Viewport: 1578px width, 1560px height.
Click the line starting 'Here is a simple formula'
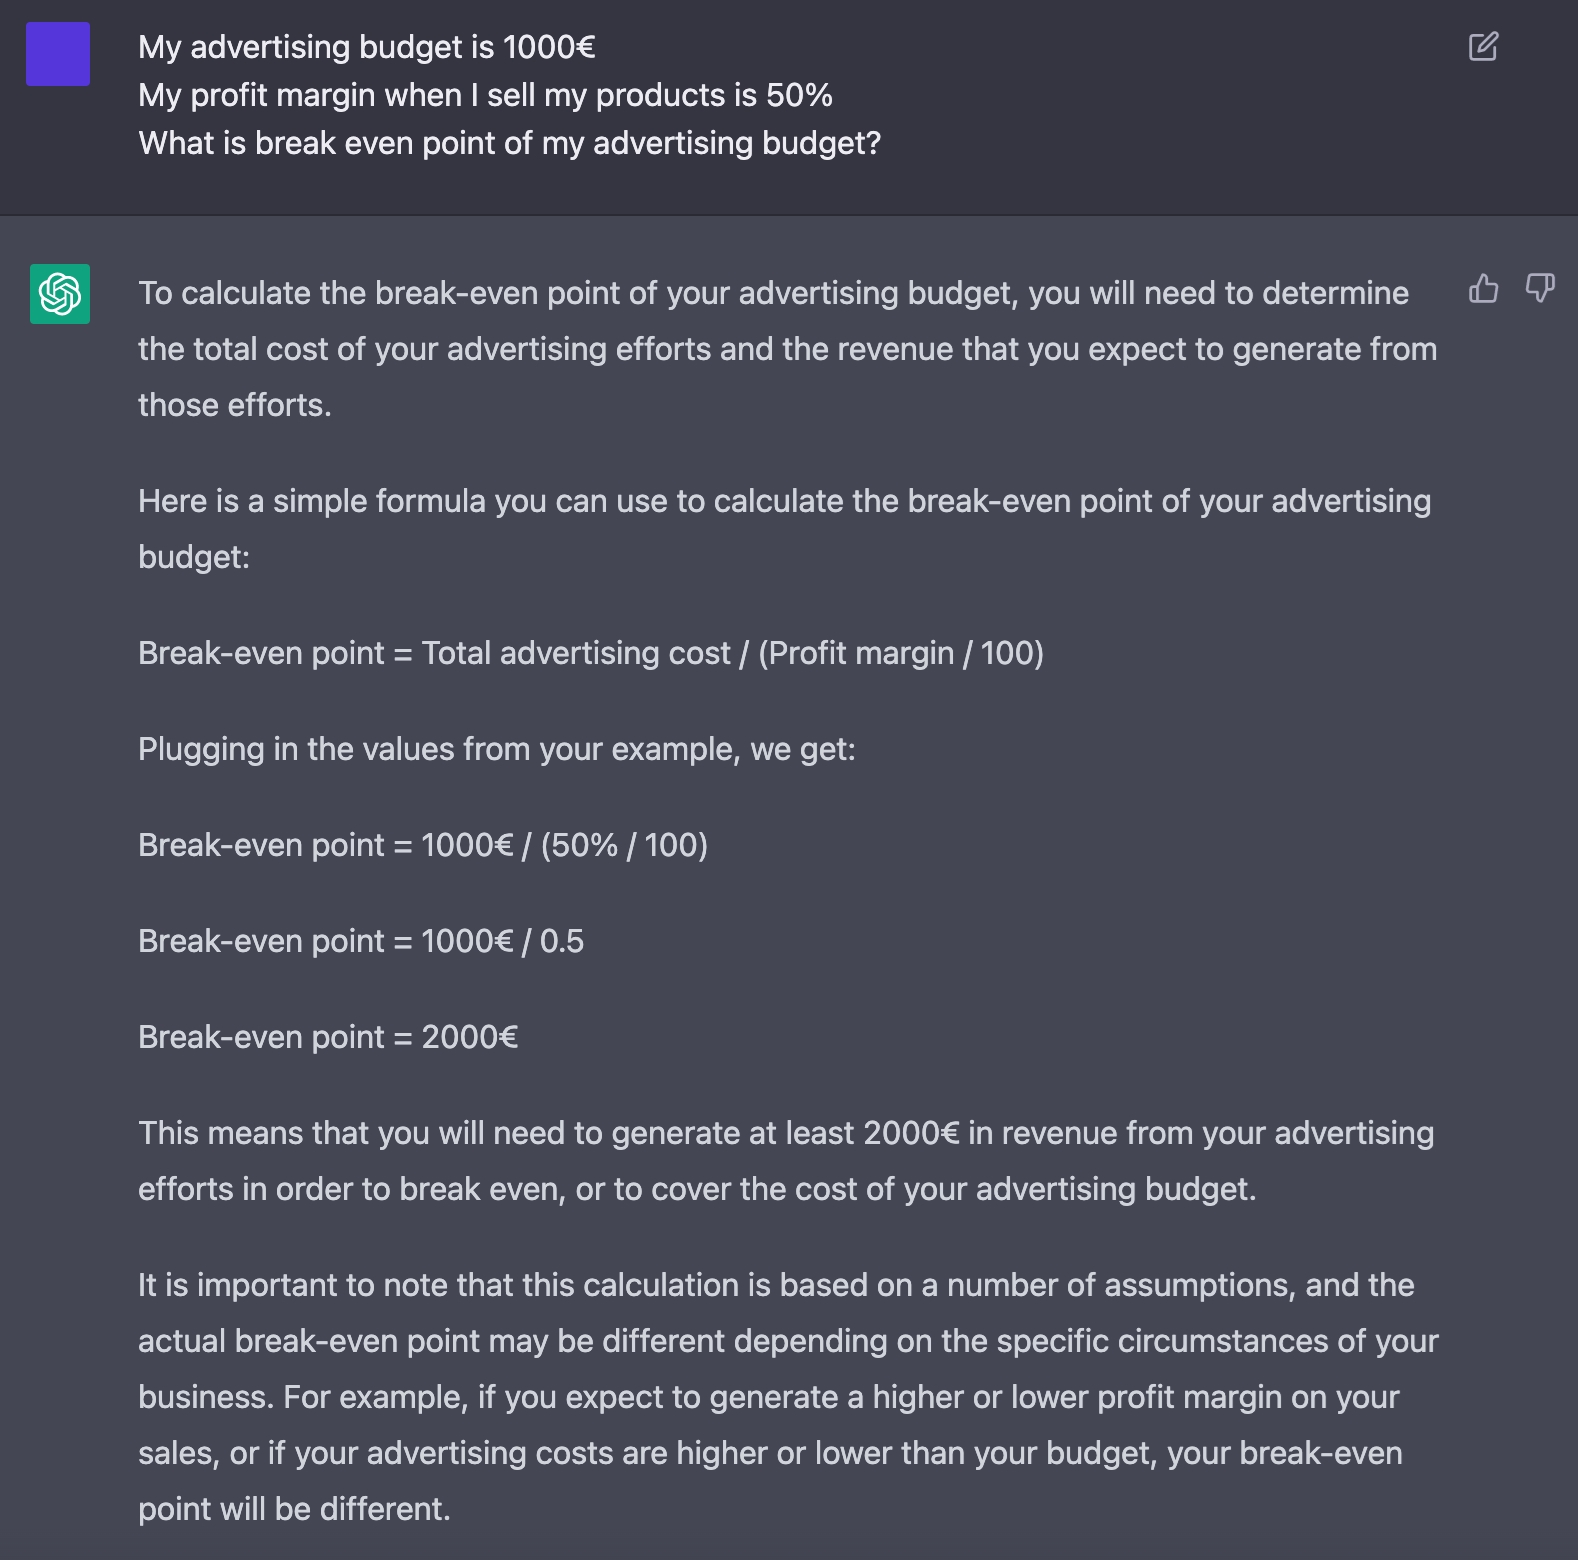click(x=785, y=501)
